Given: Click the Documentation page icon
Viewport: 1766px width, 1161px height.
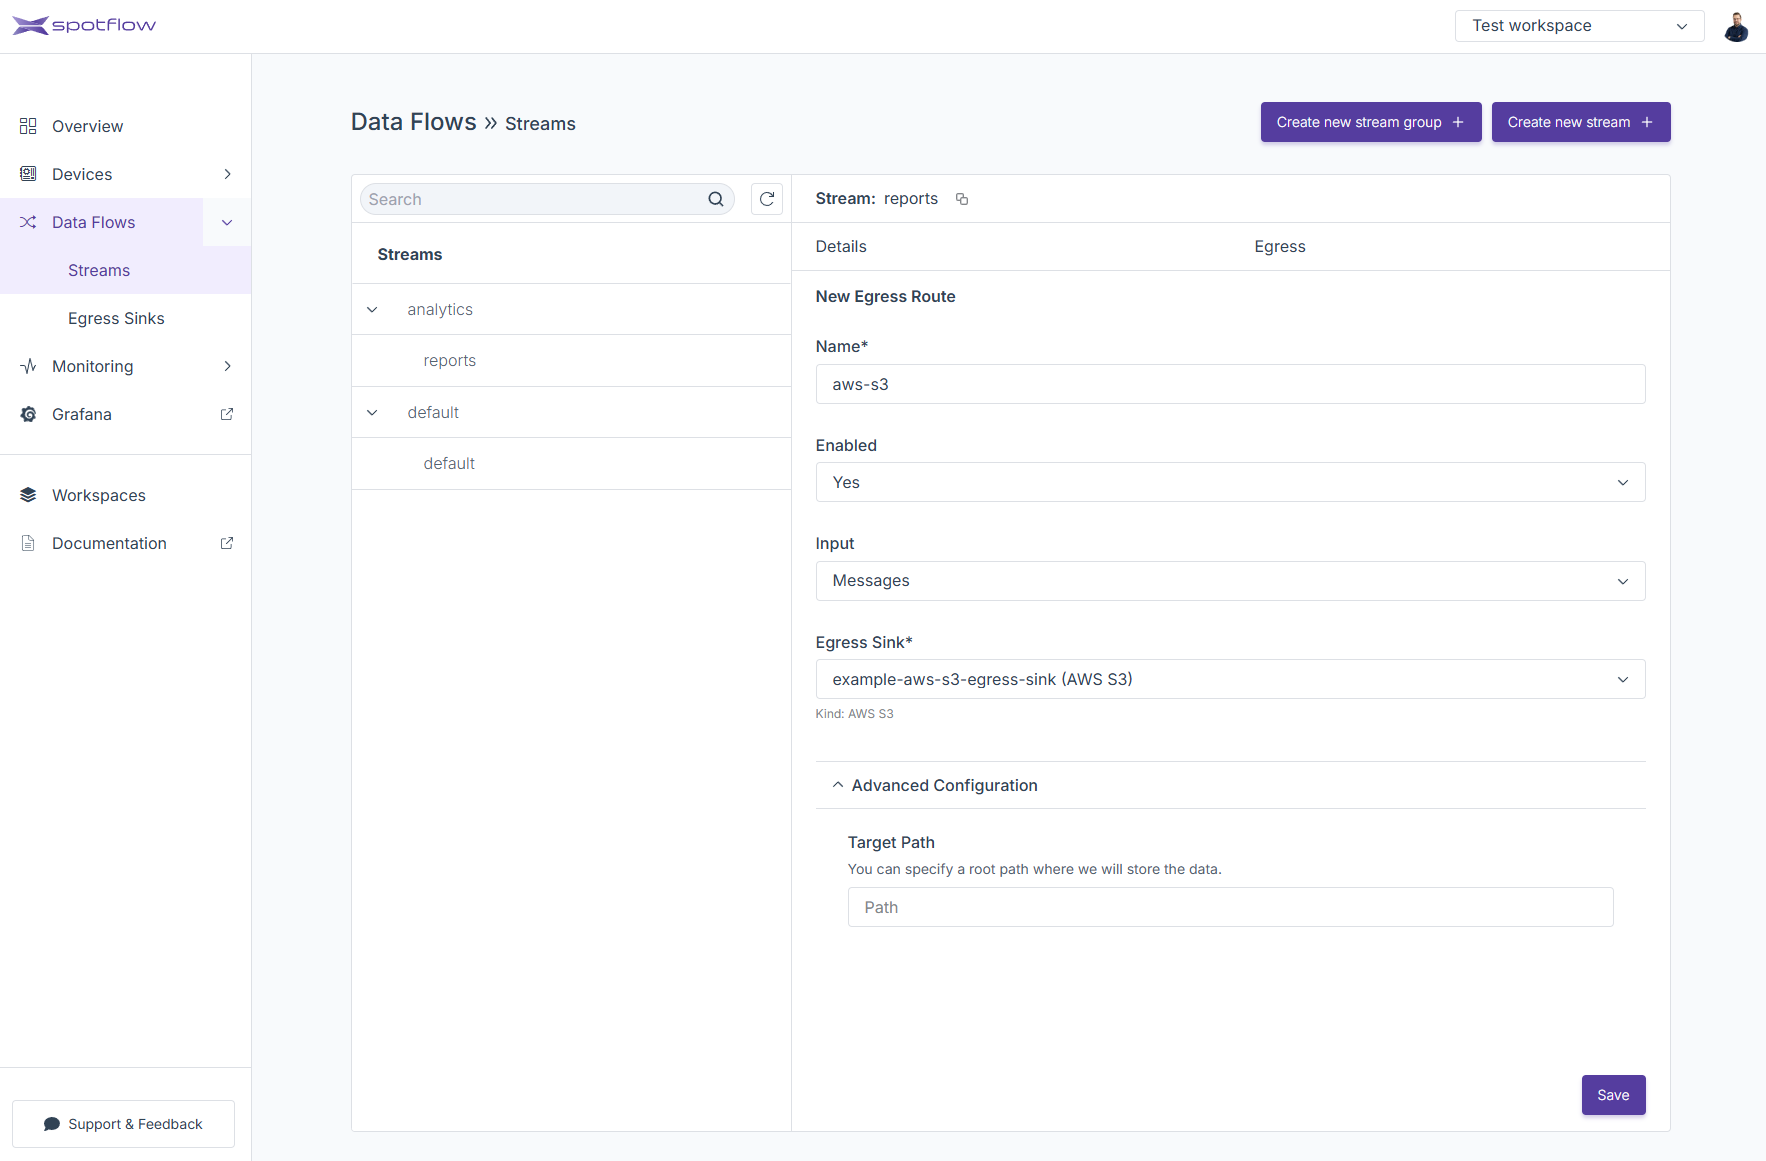Looking at the screenshot, I should point(28,543).
